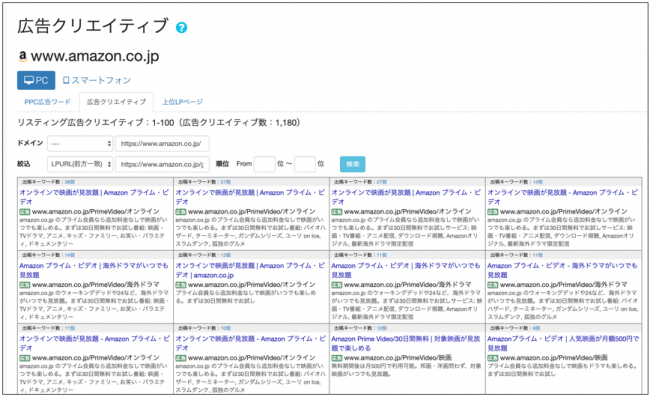Click プライム会員なら追加料金なし description in 9個 card

tap(563, 370)
